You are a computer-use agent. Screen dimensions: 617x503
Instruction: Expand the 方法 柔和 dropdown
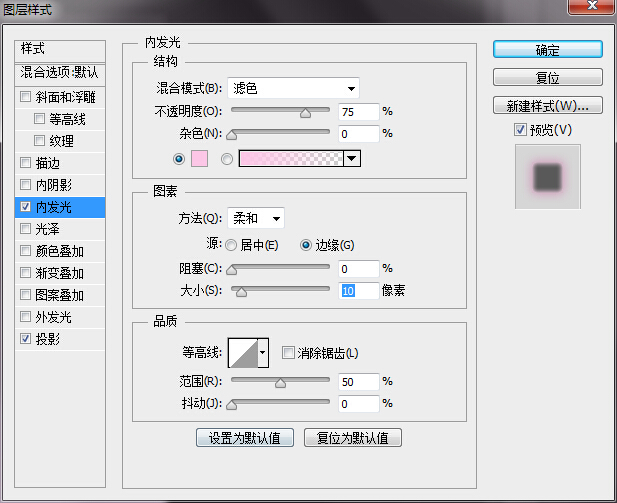256,218
